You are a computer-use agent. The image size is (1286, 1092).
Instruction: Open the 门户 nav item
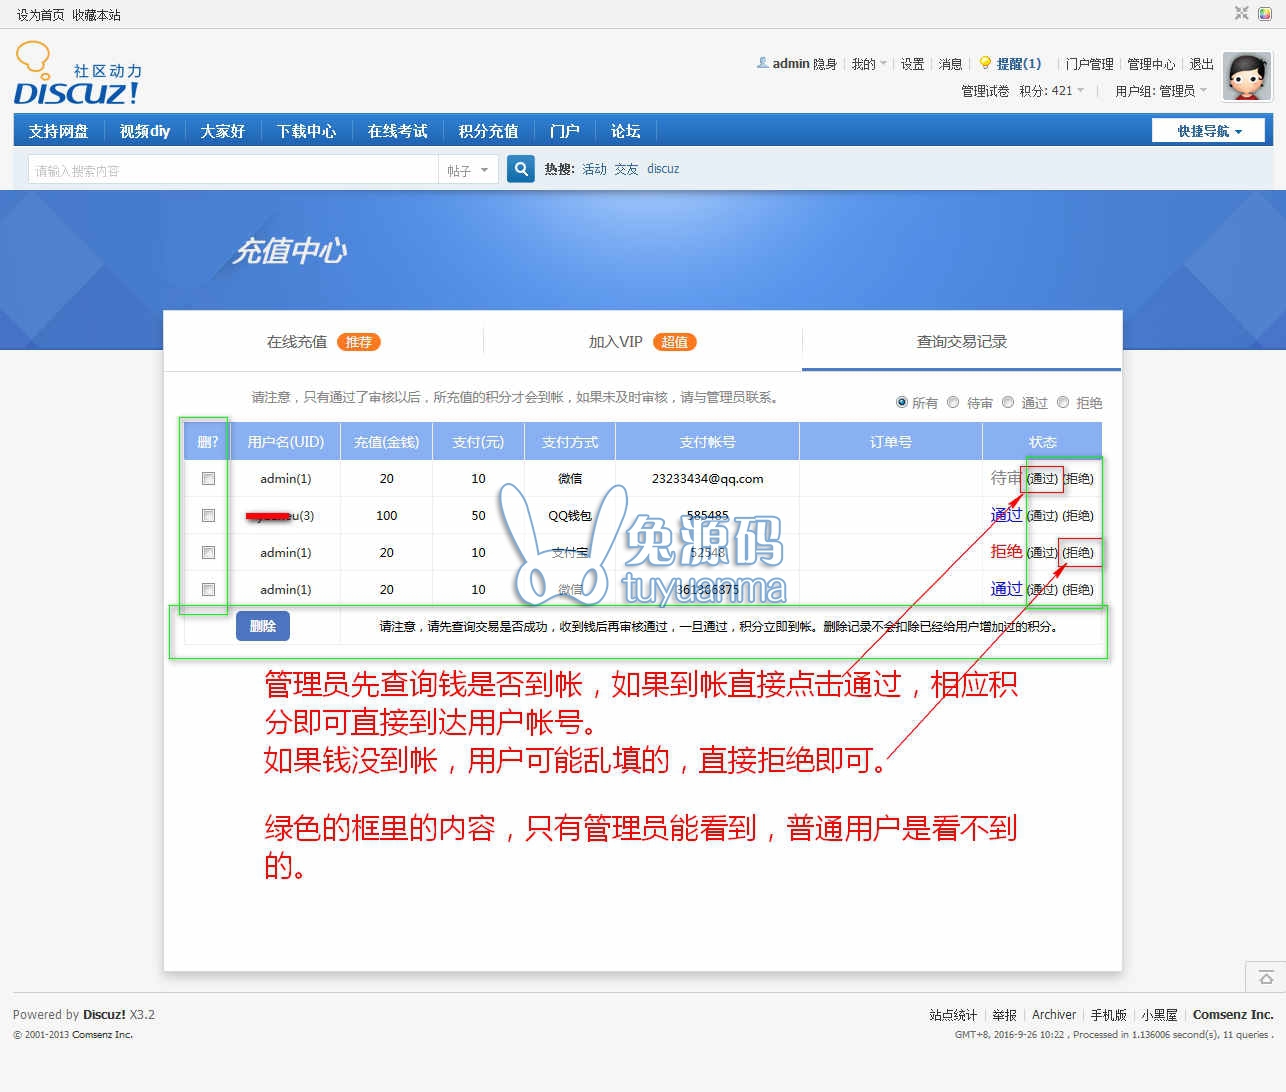(x=564, y=131)
